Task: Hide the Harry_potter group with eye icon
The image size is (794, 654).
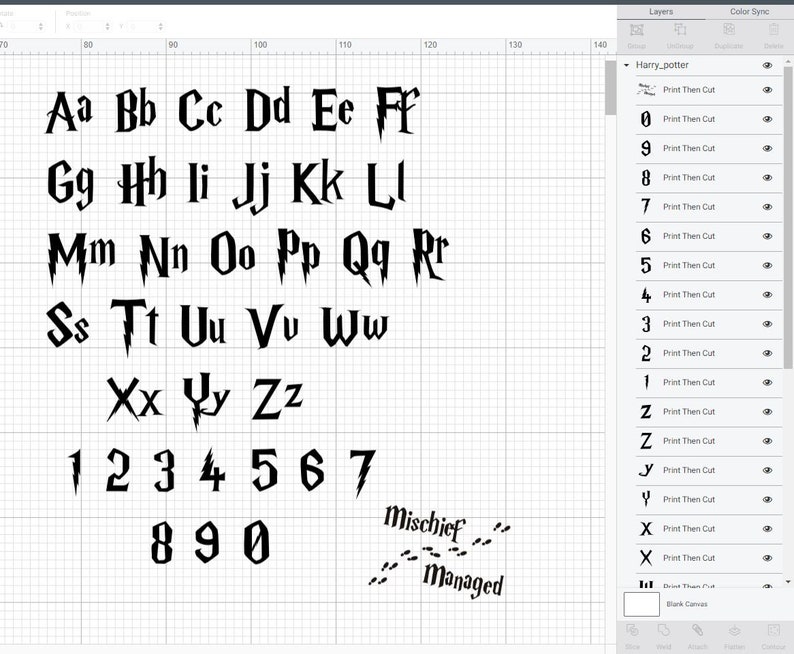Action: tap(767, 65)
